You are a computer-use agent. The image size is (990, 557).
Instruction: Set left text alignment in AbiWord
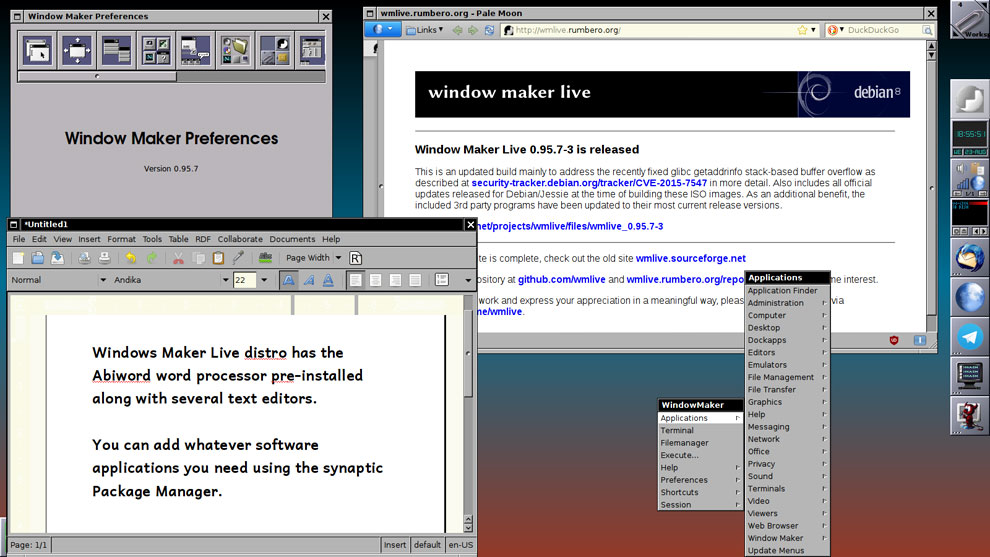[355, 280]
